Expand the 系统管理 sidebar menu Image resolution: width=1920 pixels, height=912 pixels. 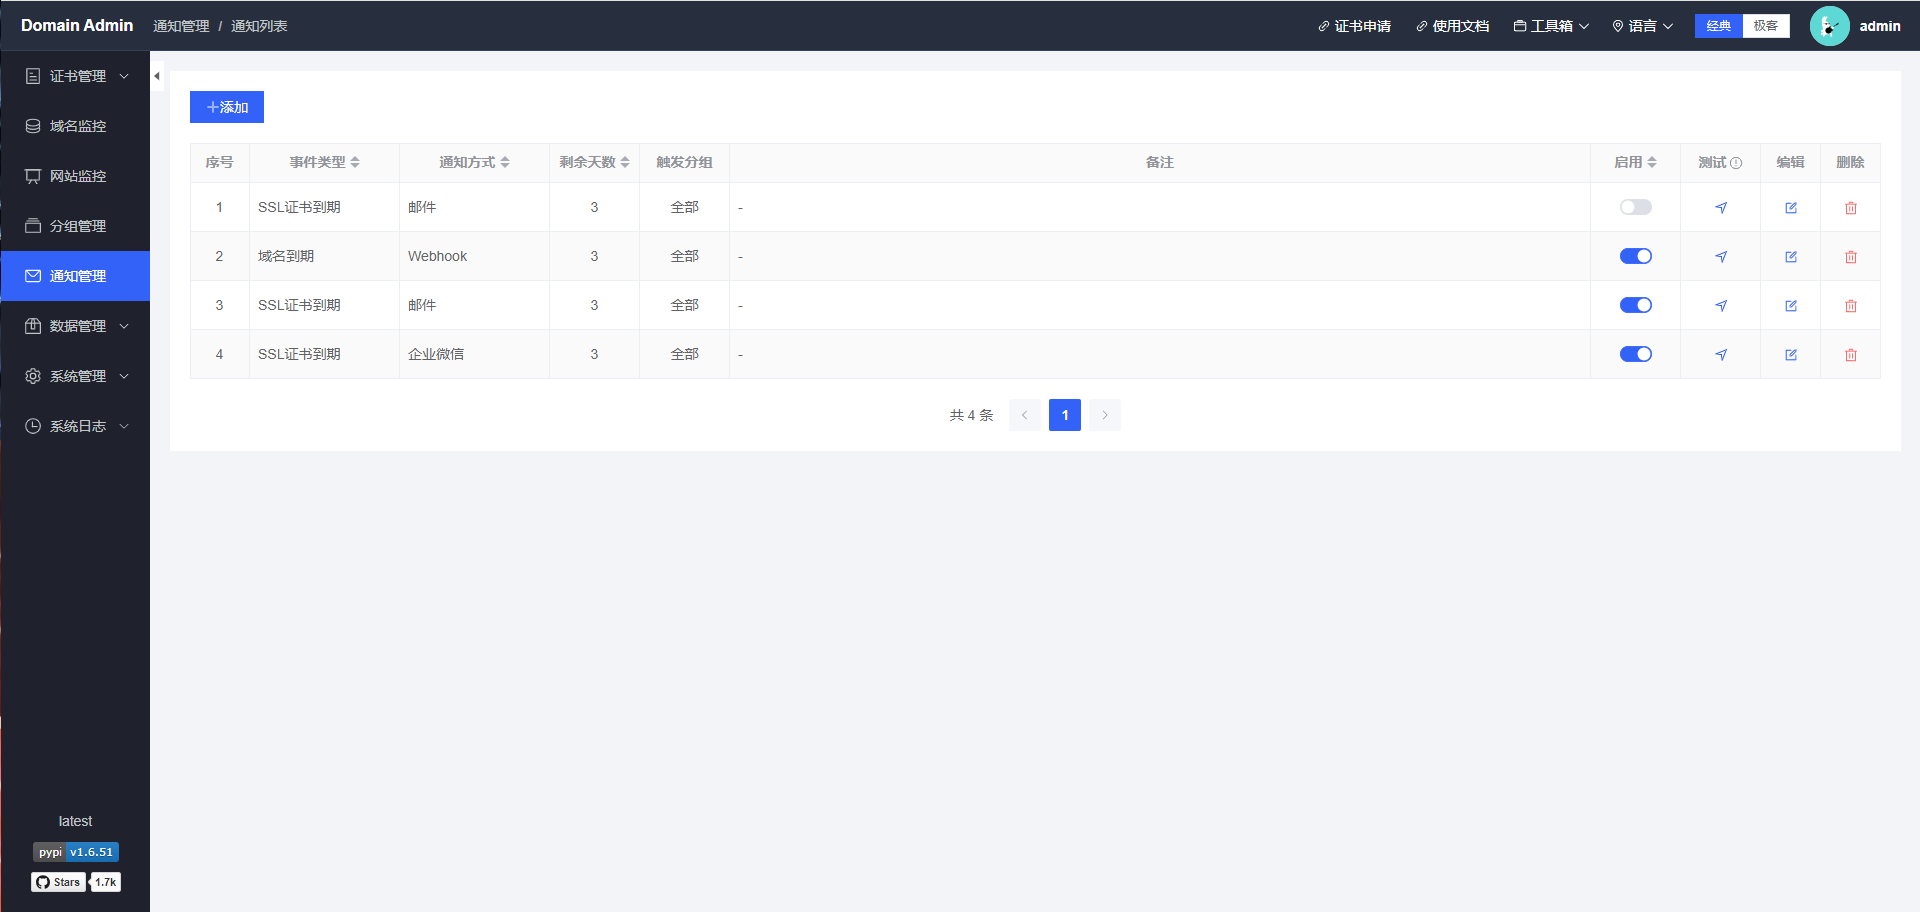pyautogui.click(x=75, y=376)
